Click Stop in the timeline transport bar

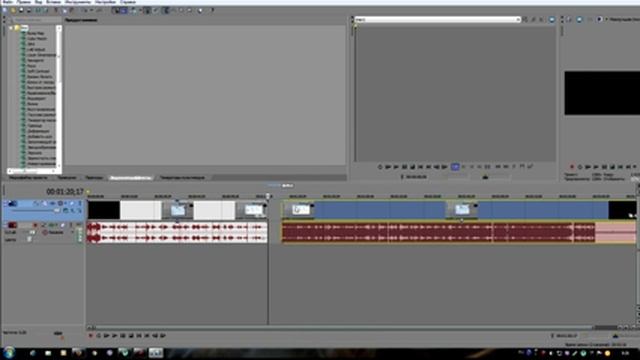click(x=131, y=336)
